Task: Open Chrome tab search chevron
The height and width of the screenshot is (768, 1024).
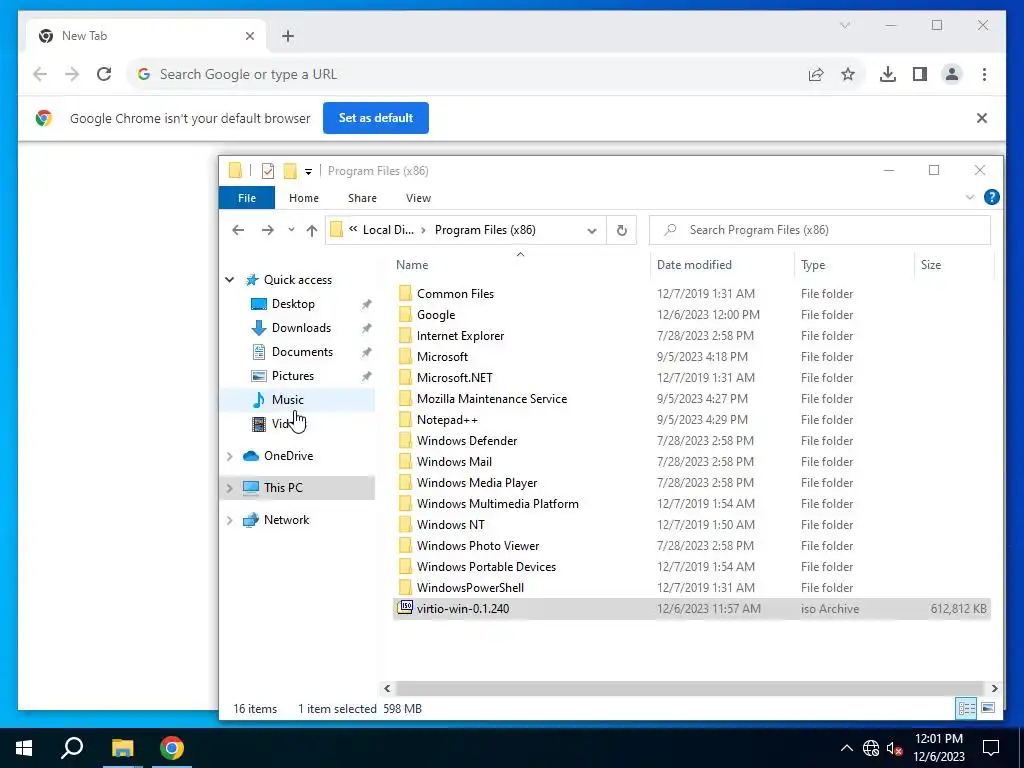Action: (844, 25)
